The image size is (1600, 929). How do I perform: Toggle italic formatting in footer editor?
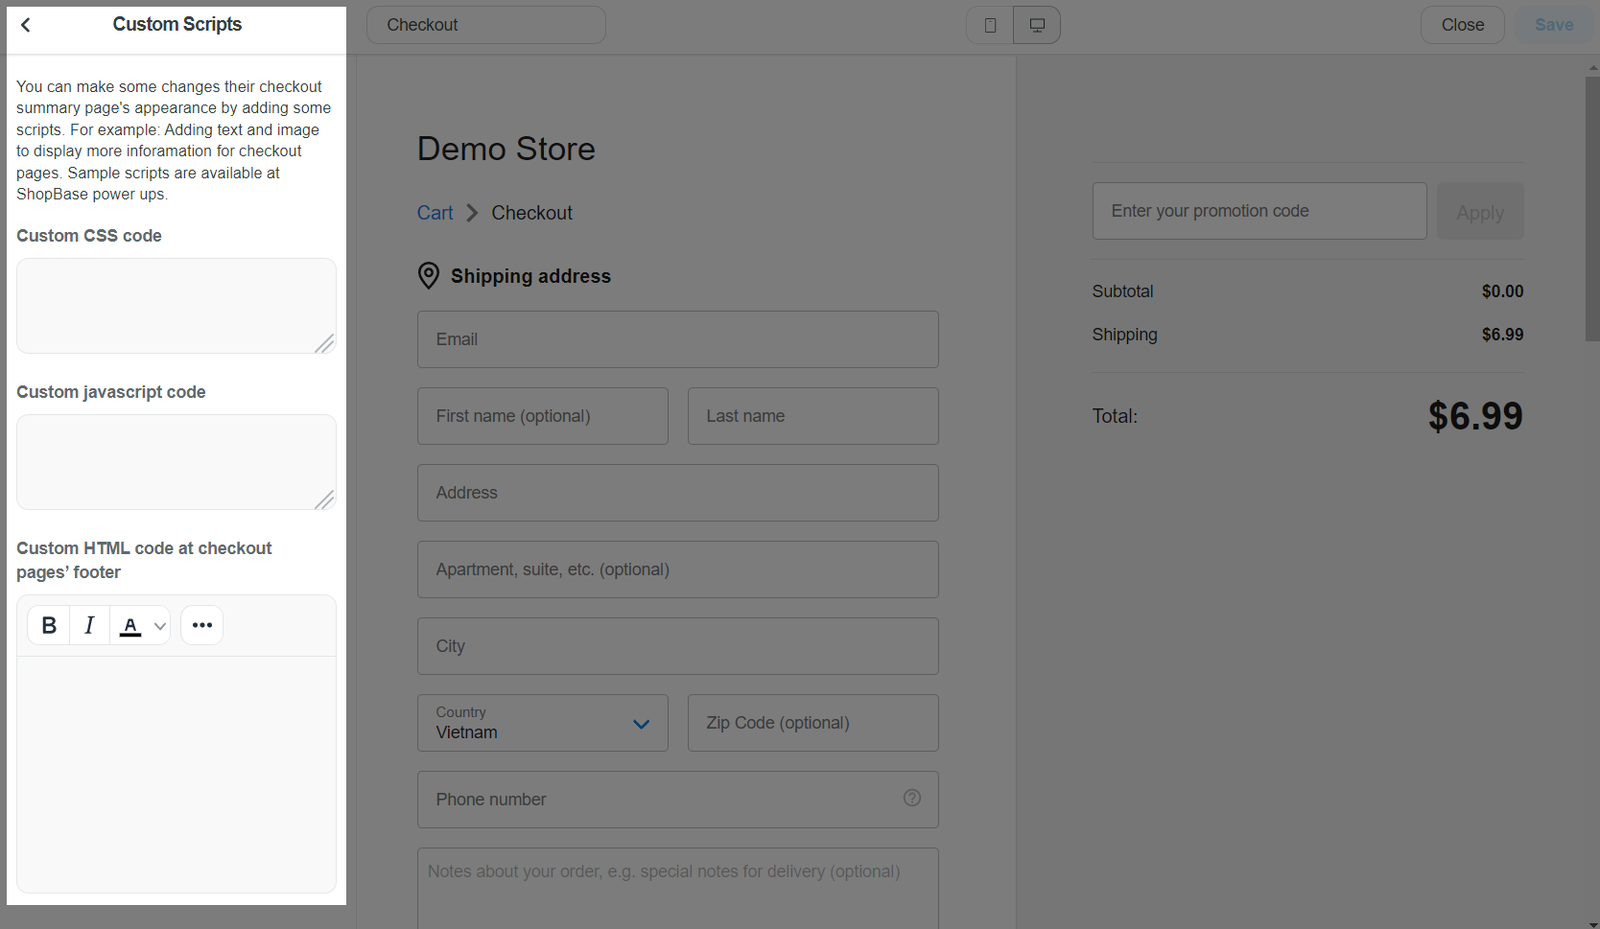click(x=89, y=625)
